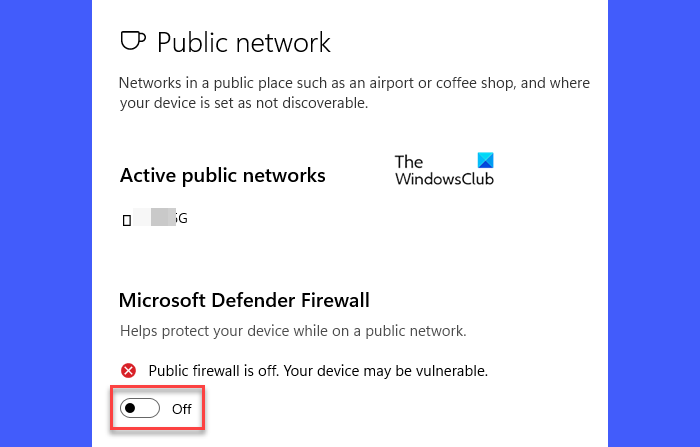Click the blue TheWindowsClub logo square
Image resolution: width=700 pixels, height=447 pixels.
pyautogui.click(x=485, y=161)
